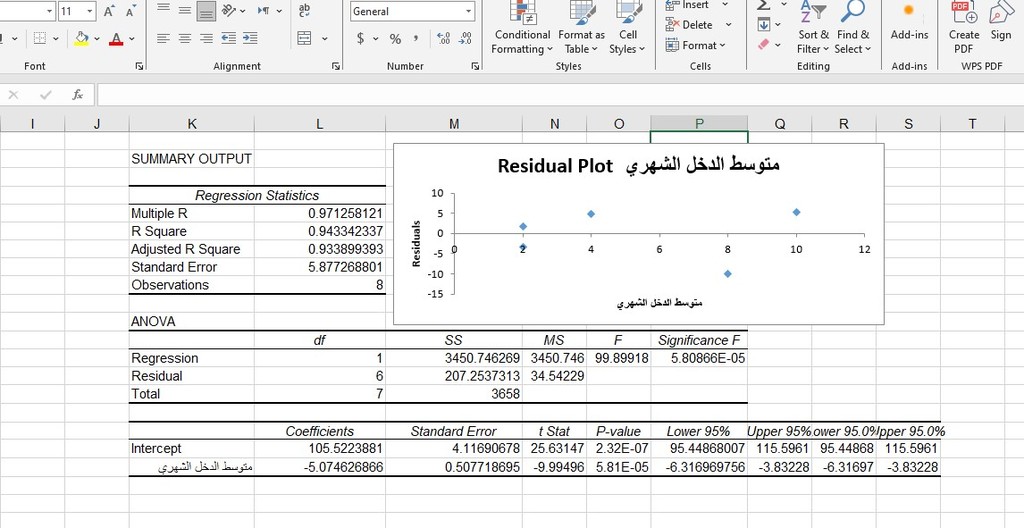Click the Increase Font Size icon
This screenshot has height=528, width=1024.
coord(110,11)
